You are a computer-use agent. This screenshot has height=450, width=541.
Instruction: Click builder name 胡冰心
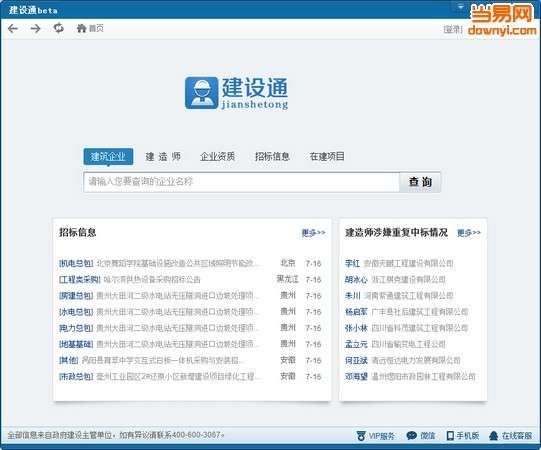(356, 279)
